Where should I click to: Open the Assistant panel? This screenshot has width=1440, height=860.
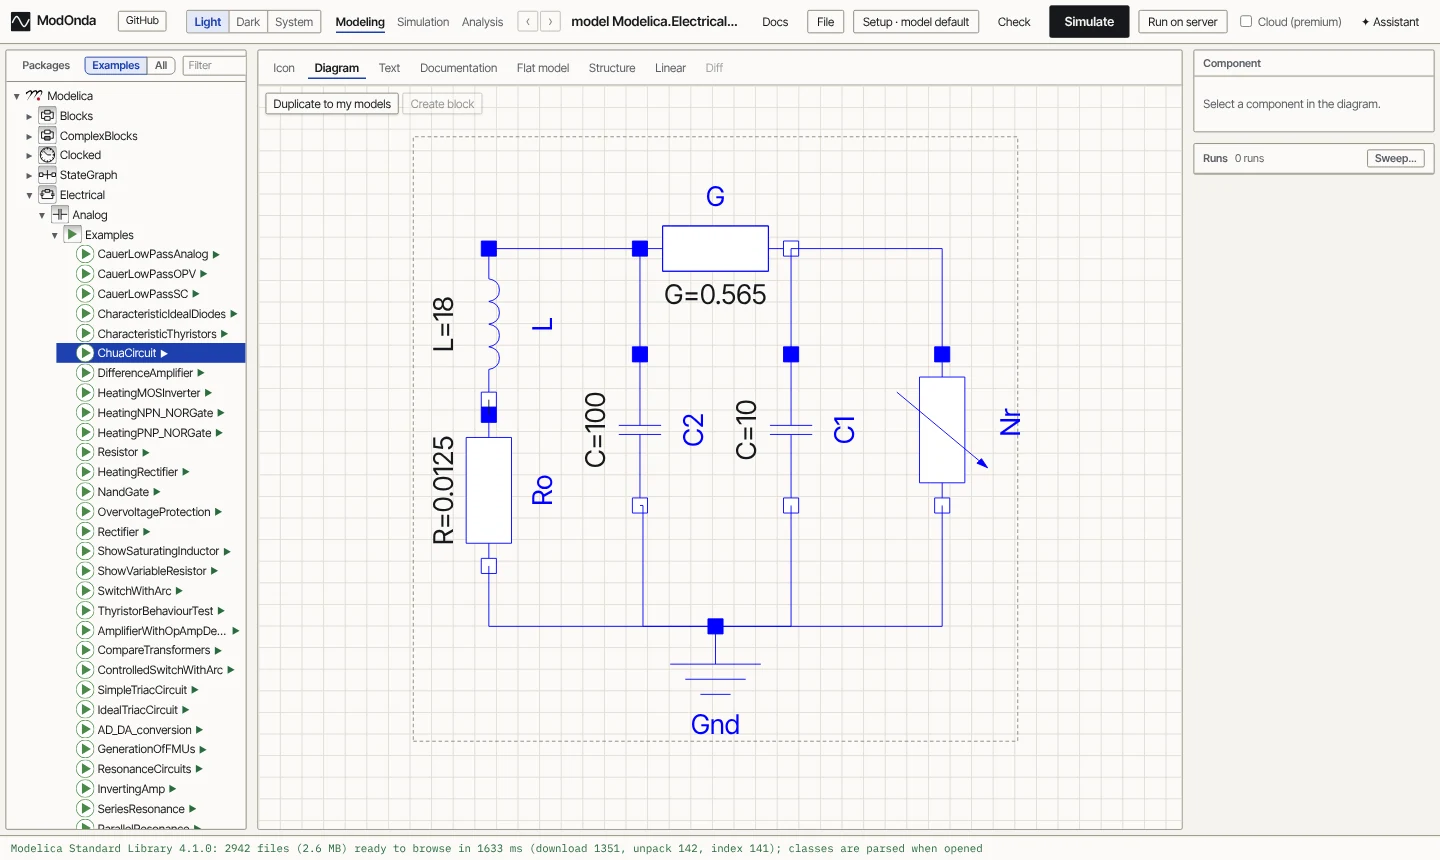click(x=1390, y=22)
